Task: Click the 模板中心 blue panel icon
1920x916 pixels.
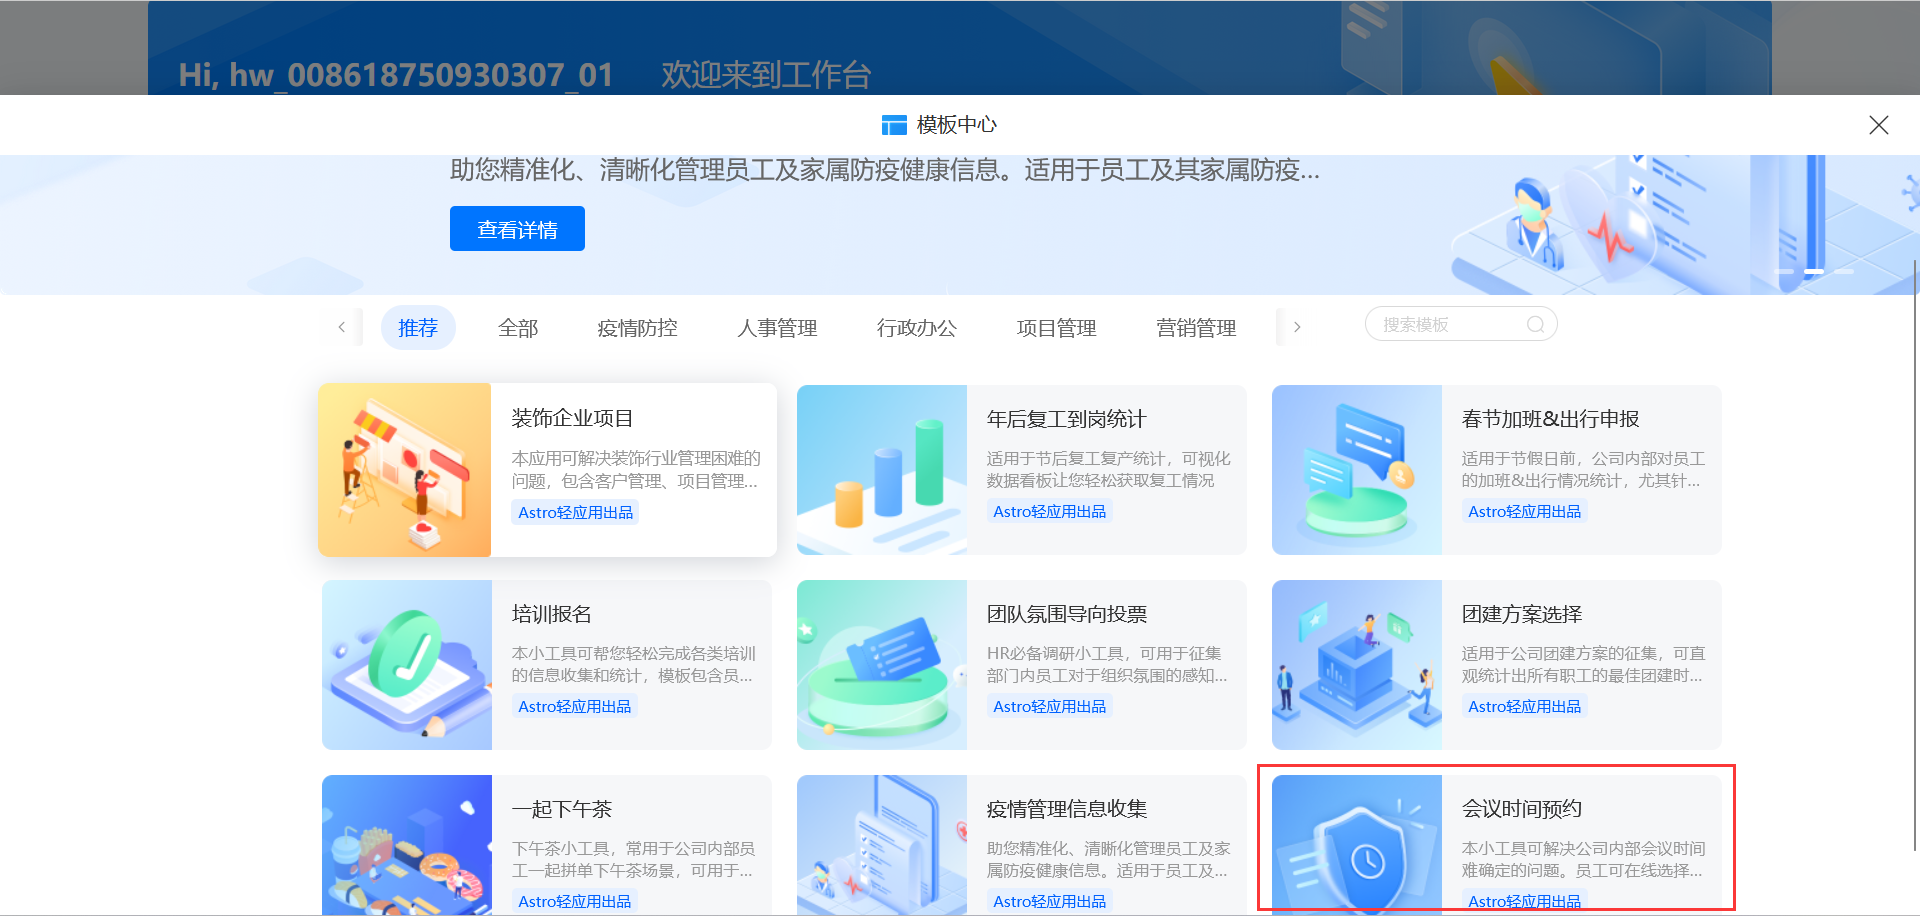Action: pos(893,124)
